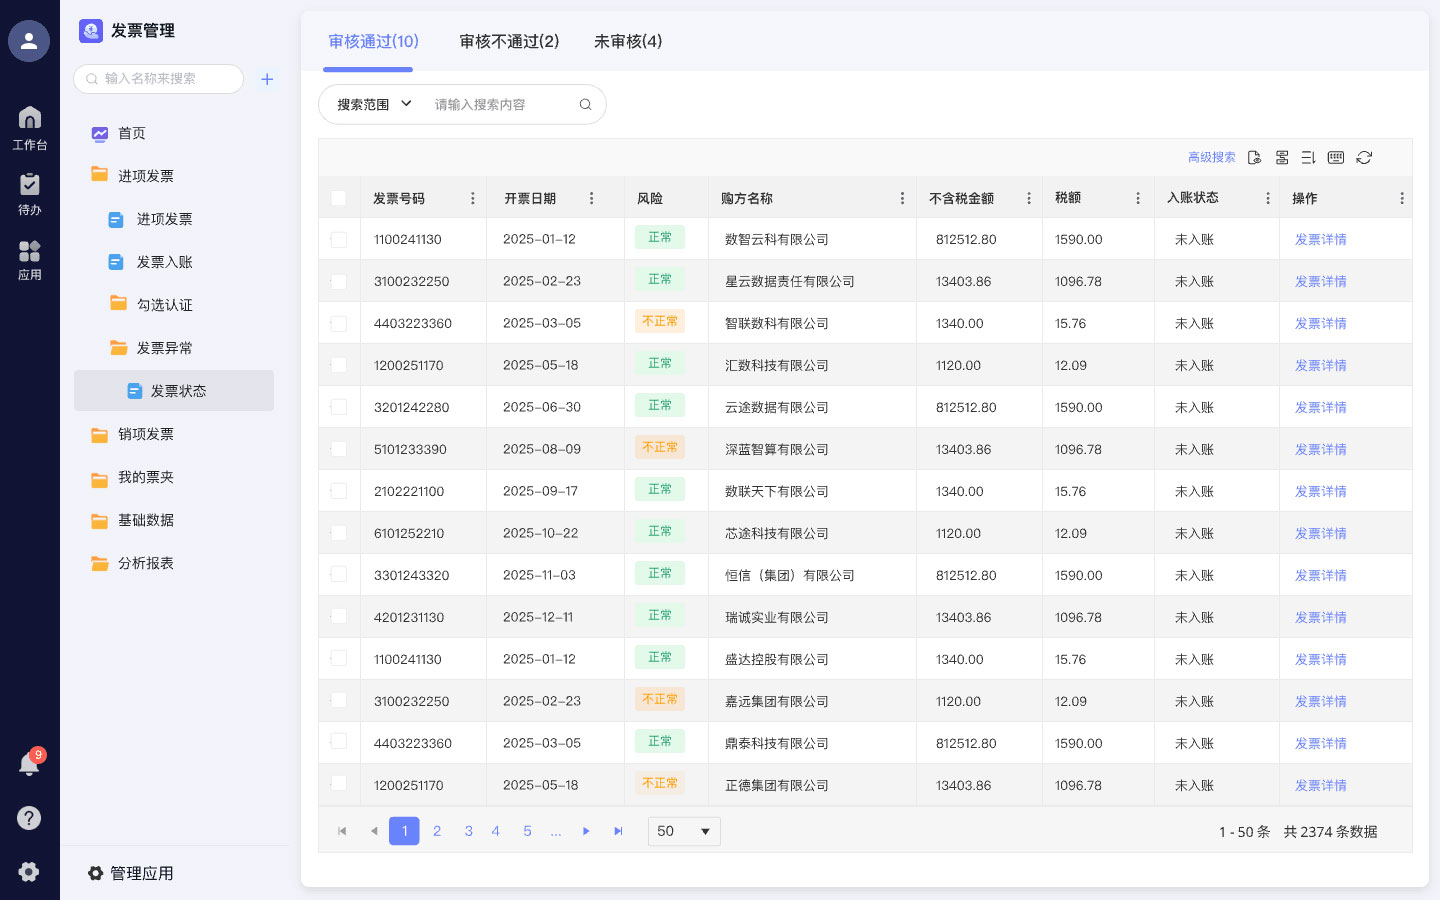This screenshot has height=900, width=1440.
Task: Open column menu for 不含税金额
Action: (x=1029, y=198)
